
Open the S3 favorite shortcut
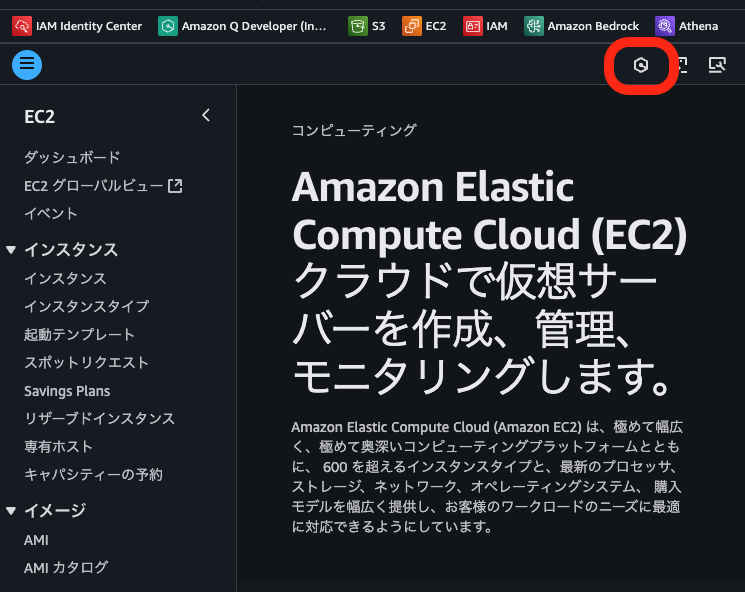(x=366, y=26)
